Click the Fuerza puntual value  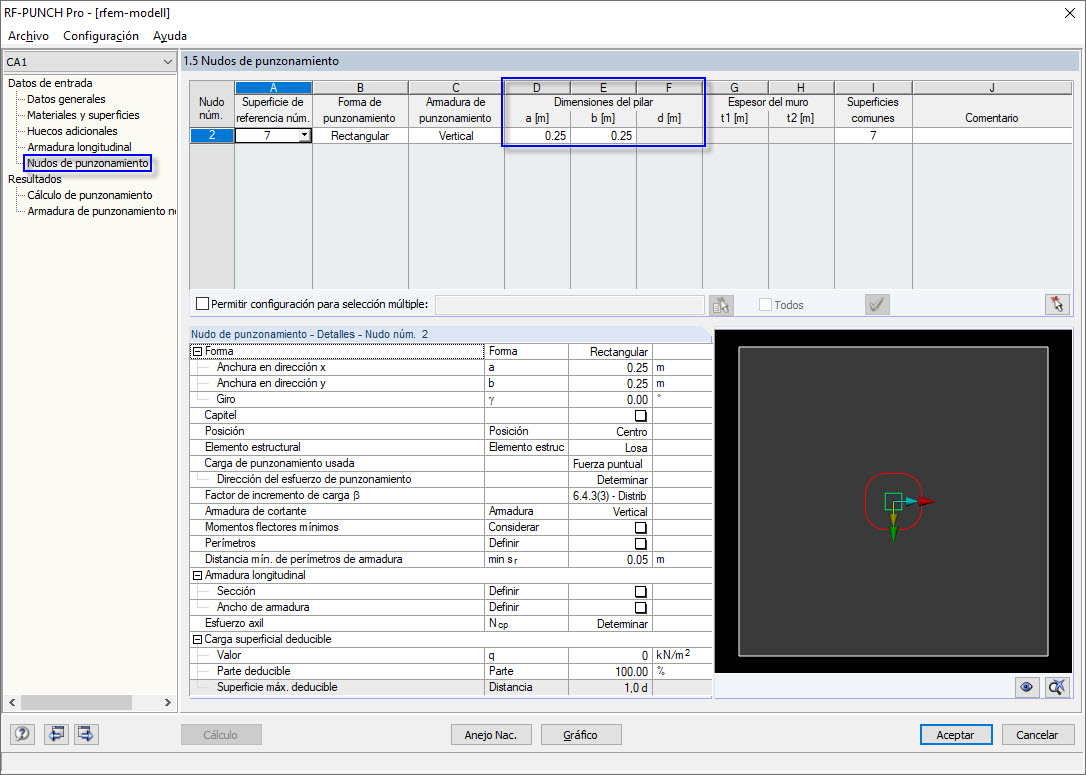[610, 463]
